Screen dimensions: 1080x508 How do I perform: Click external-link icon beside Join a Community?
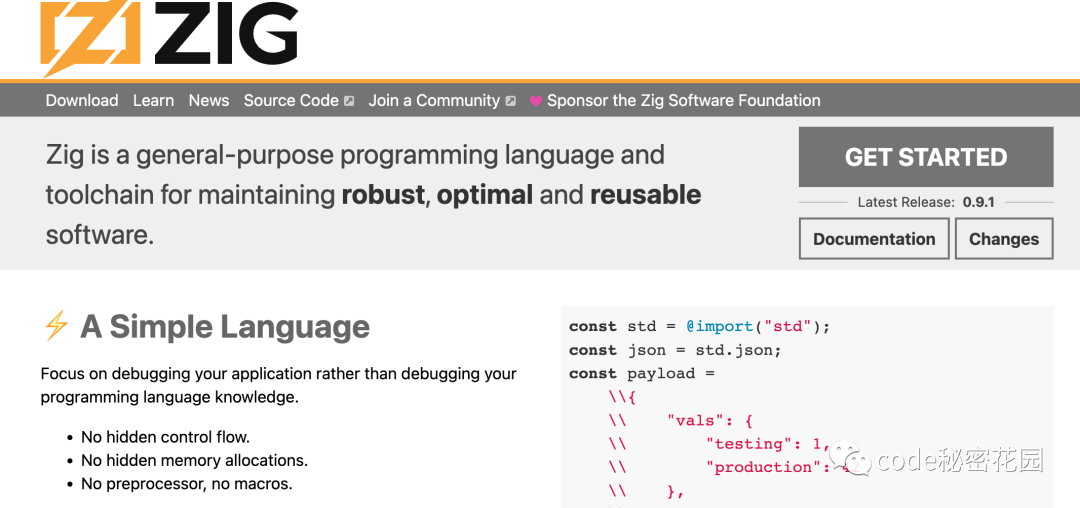[510, 101]
